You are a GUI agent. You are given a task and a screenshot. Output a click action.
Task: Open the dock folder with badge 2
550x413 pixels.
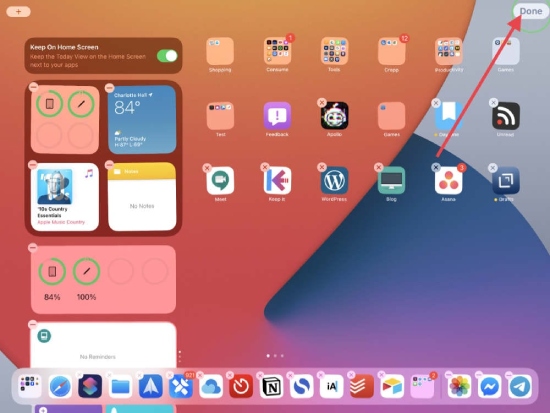pos(422,386)
